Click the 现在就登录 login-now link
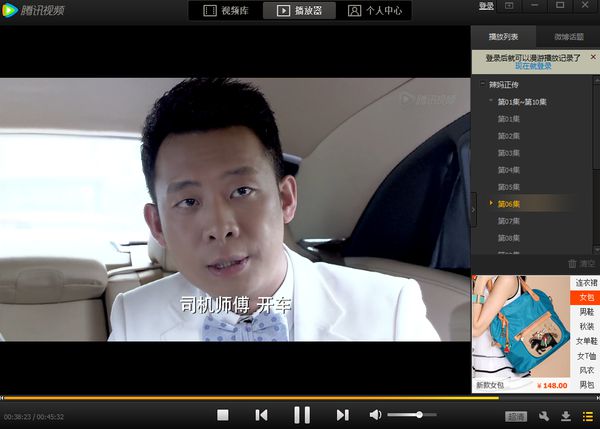 (533, 66)
